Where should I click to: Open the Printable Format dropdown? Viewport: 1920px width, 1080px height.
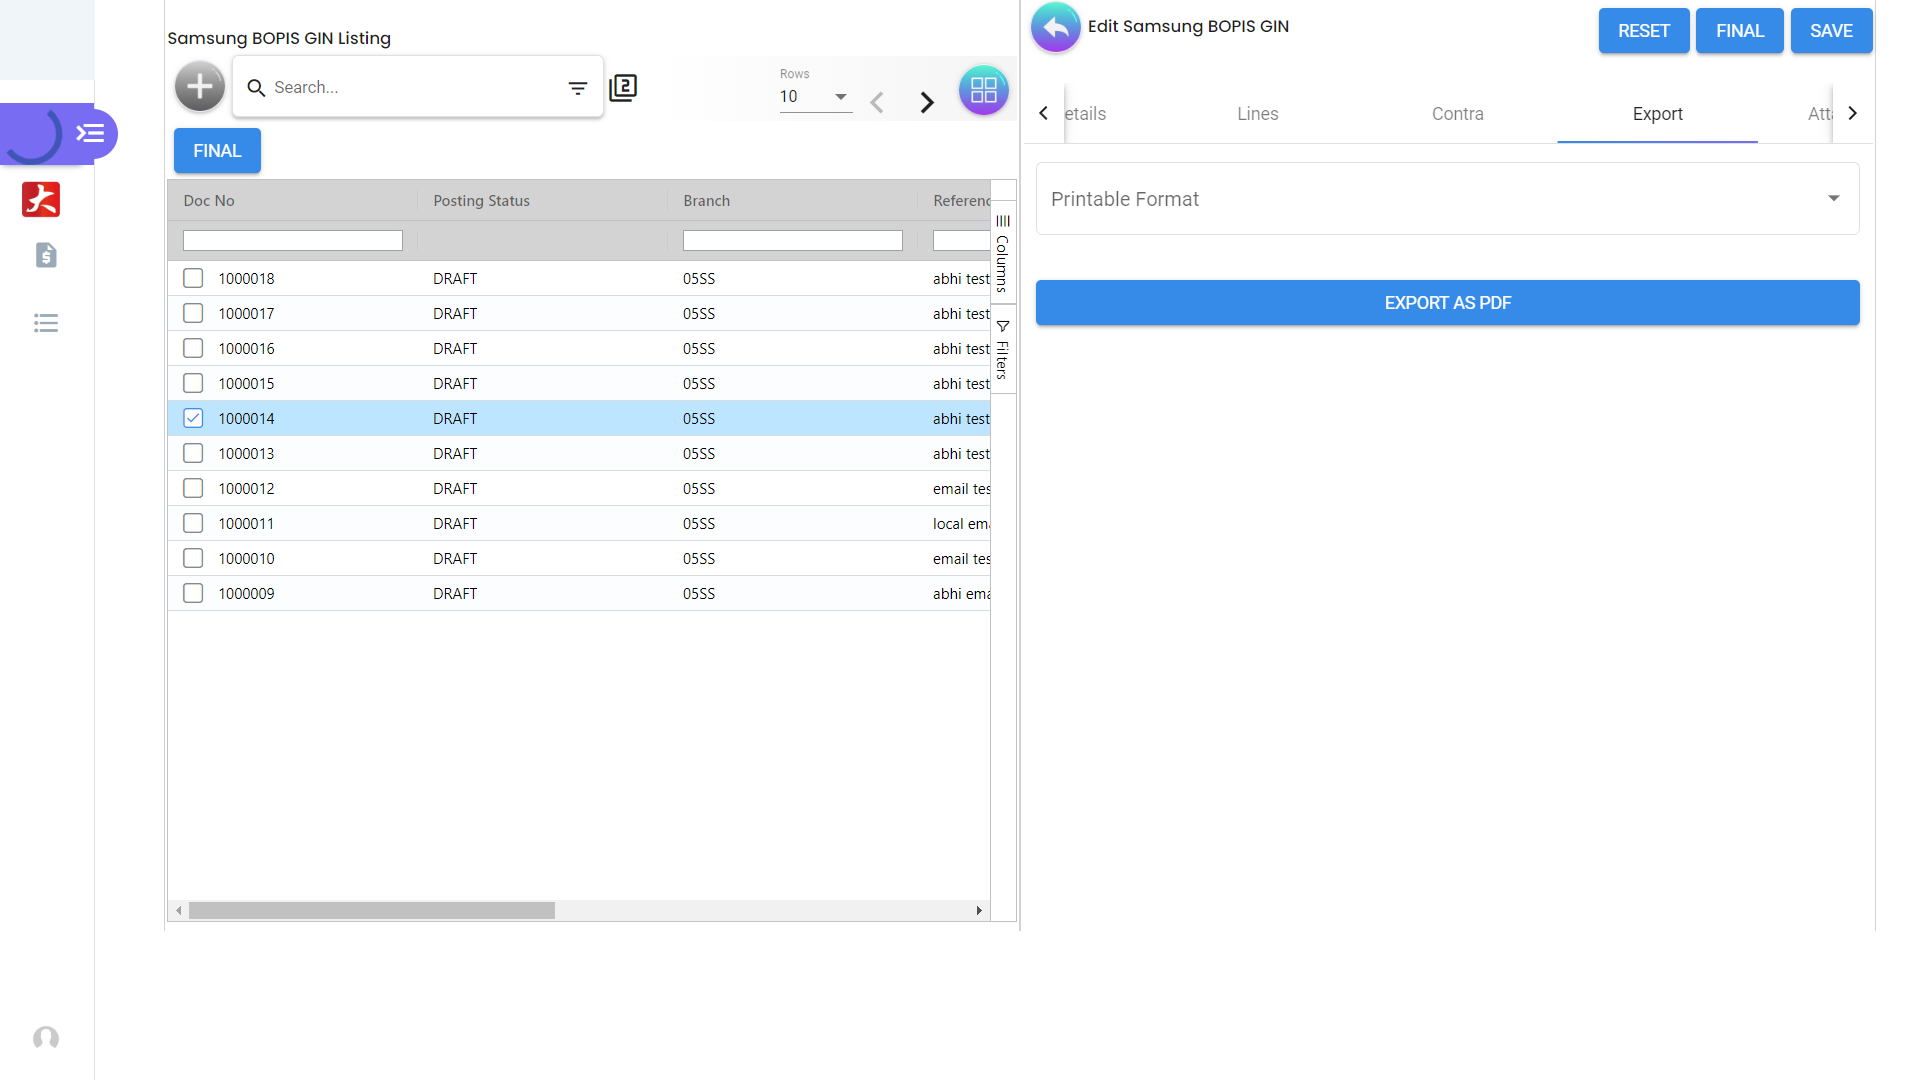point(1447,199)
